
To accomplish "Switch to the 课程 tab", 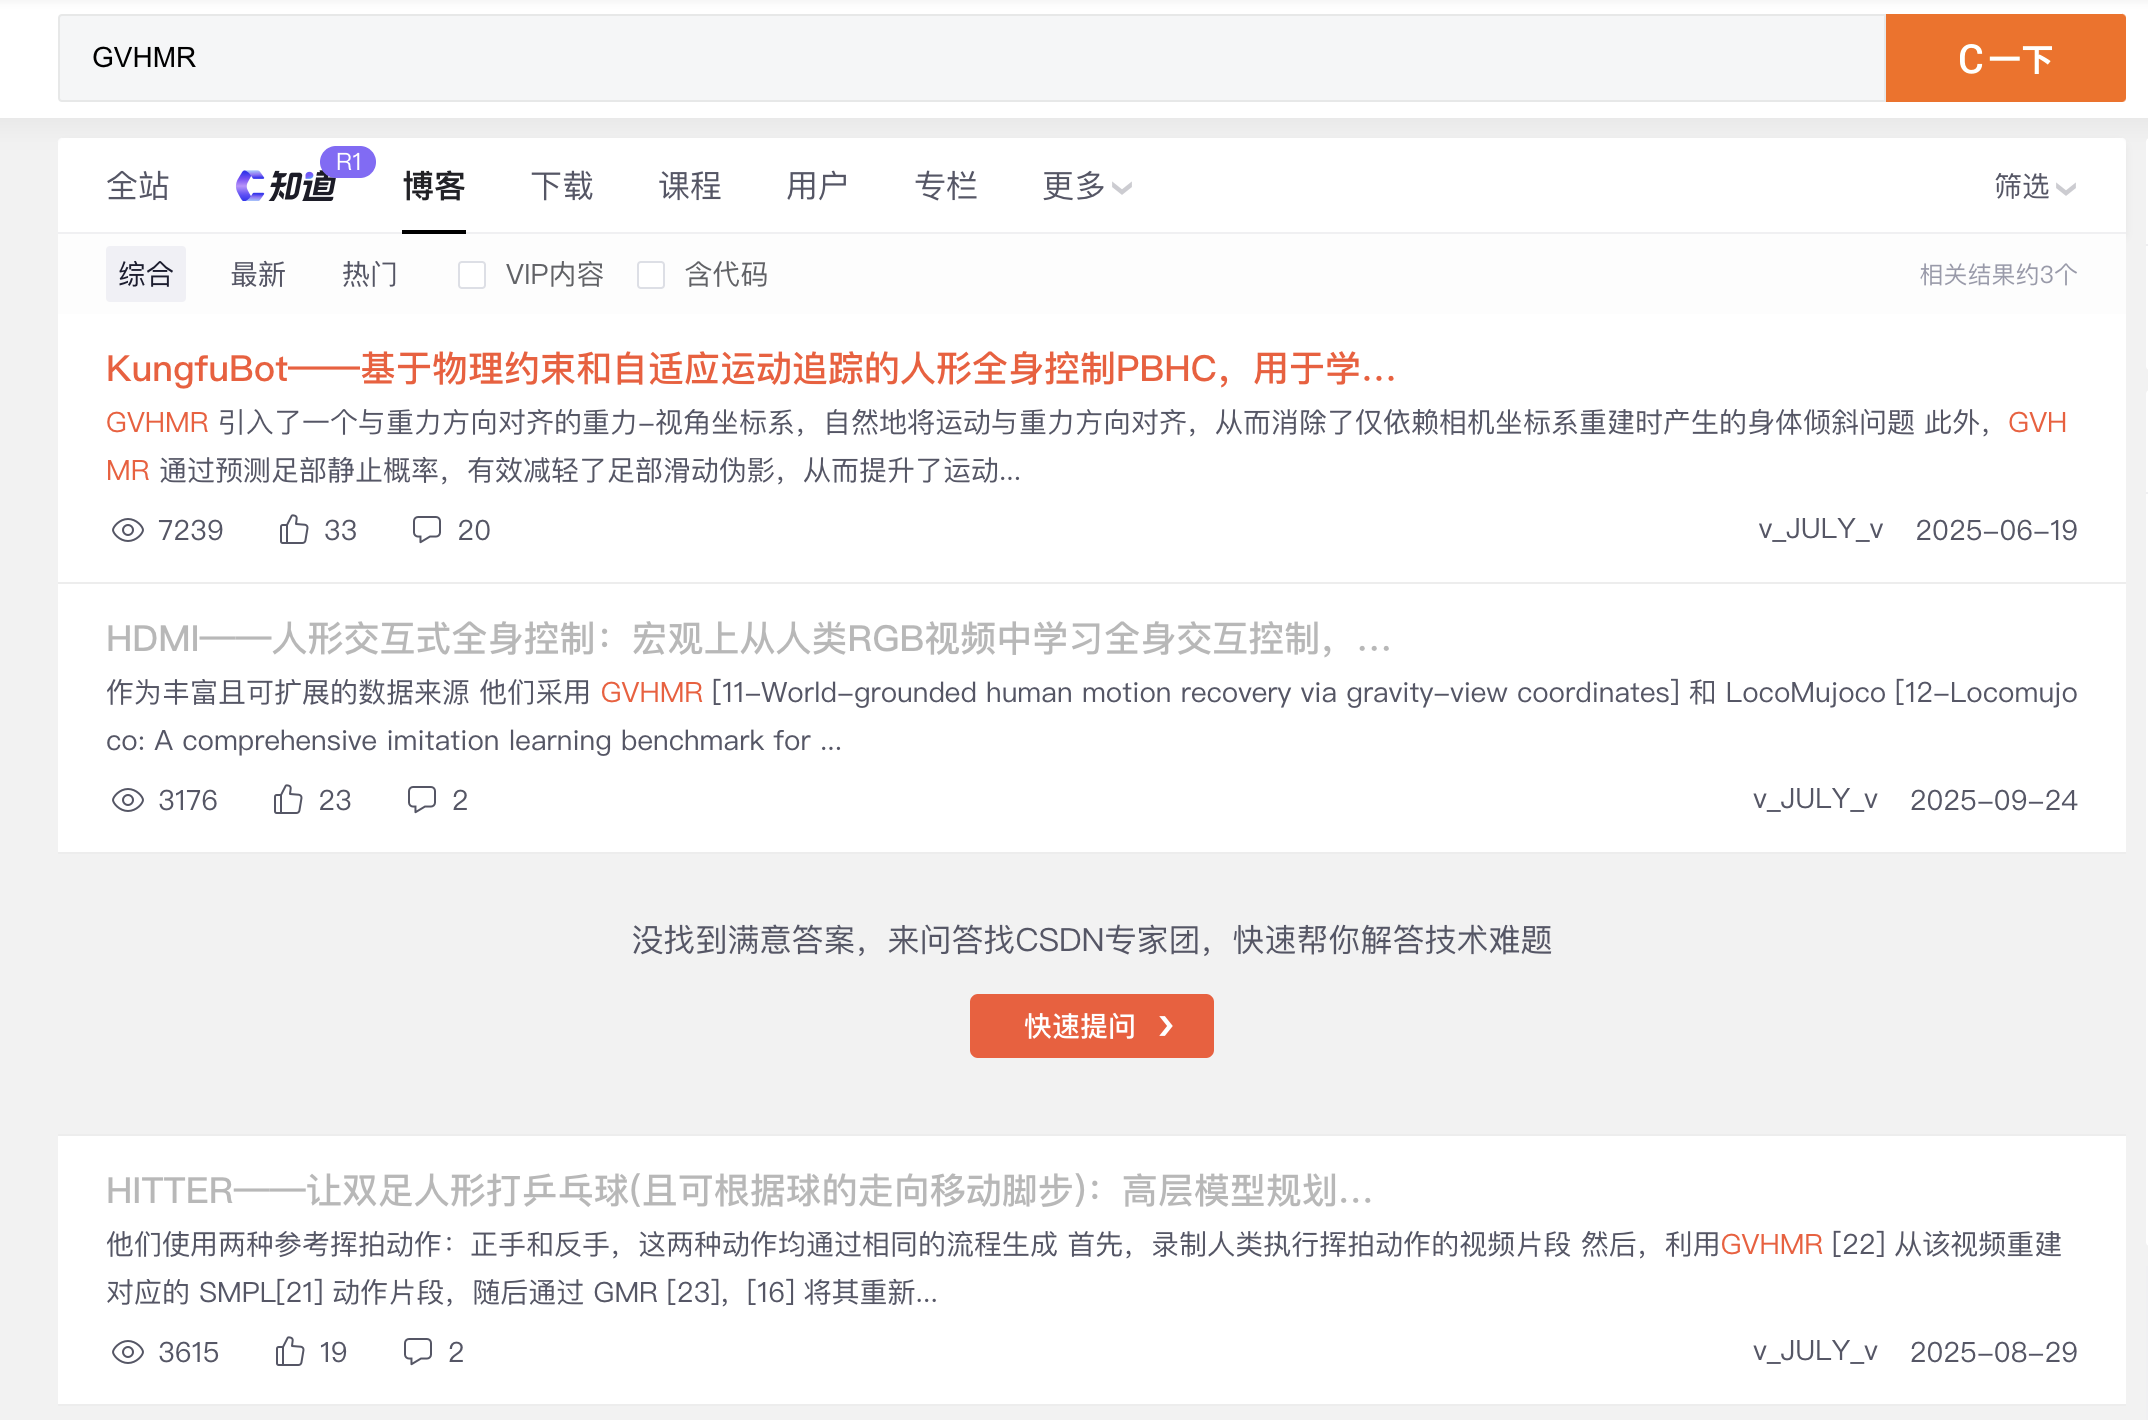I will (690, 186).
